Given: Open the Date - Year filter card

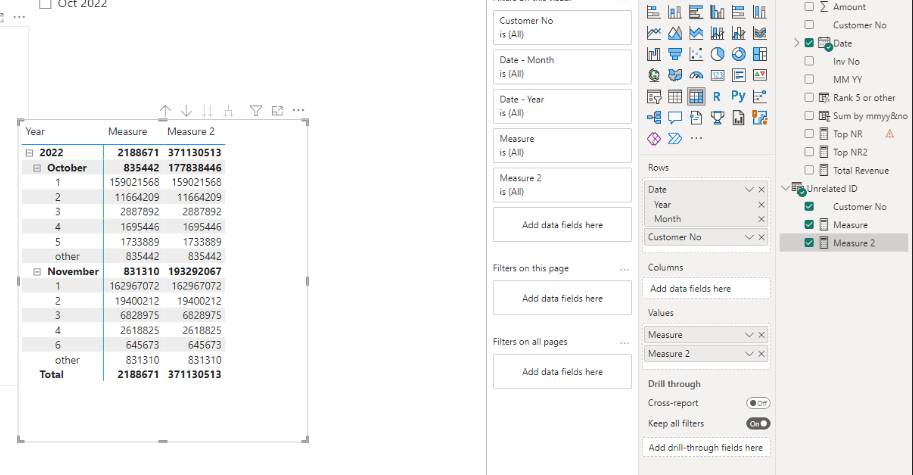Looking at the screenshot, I should pyautogui.click(x=562, y=106).
